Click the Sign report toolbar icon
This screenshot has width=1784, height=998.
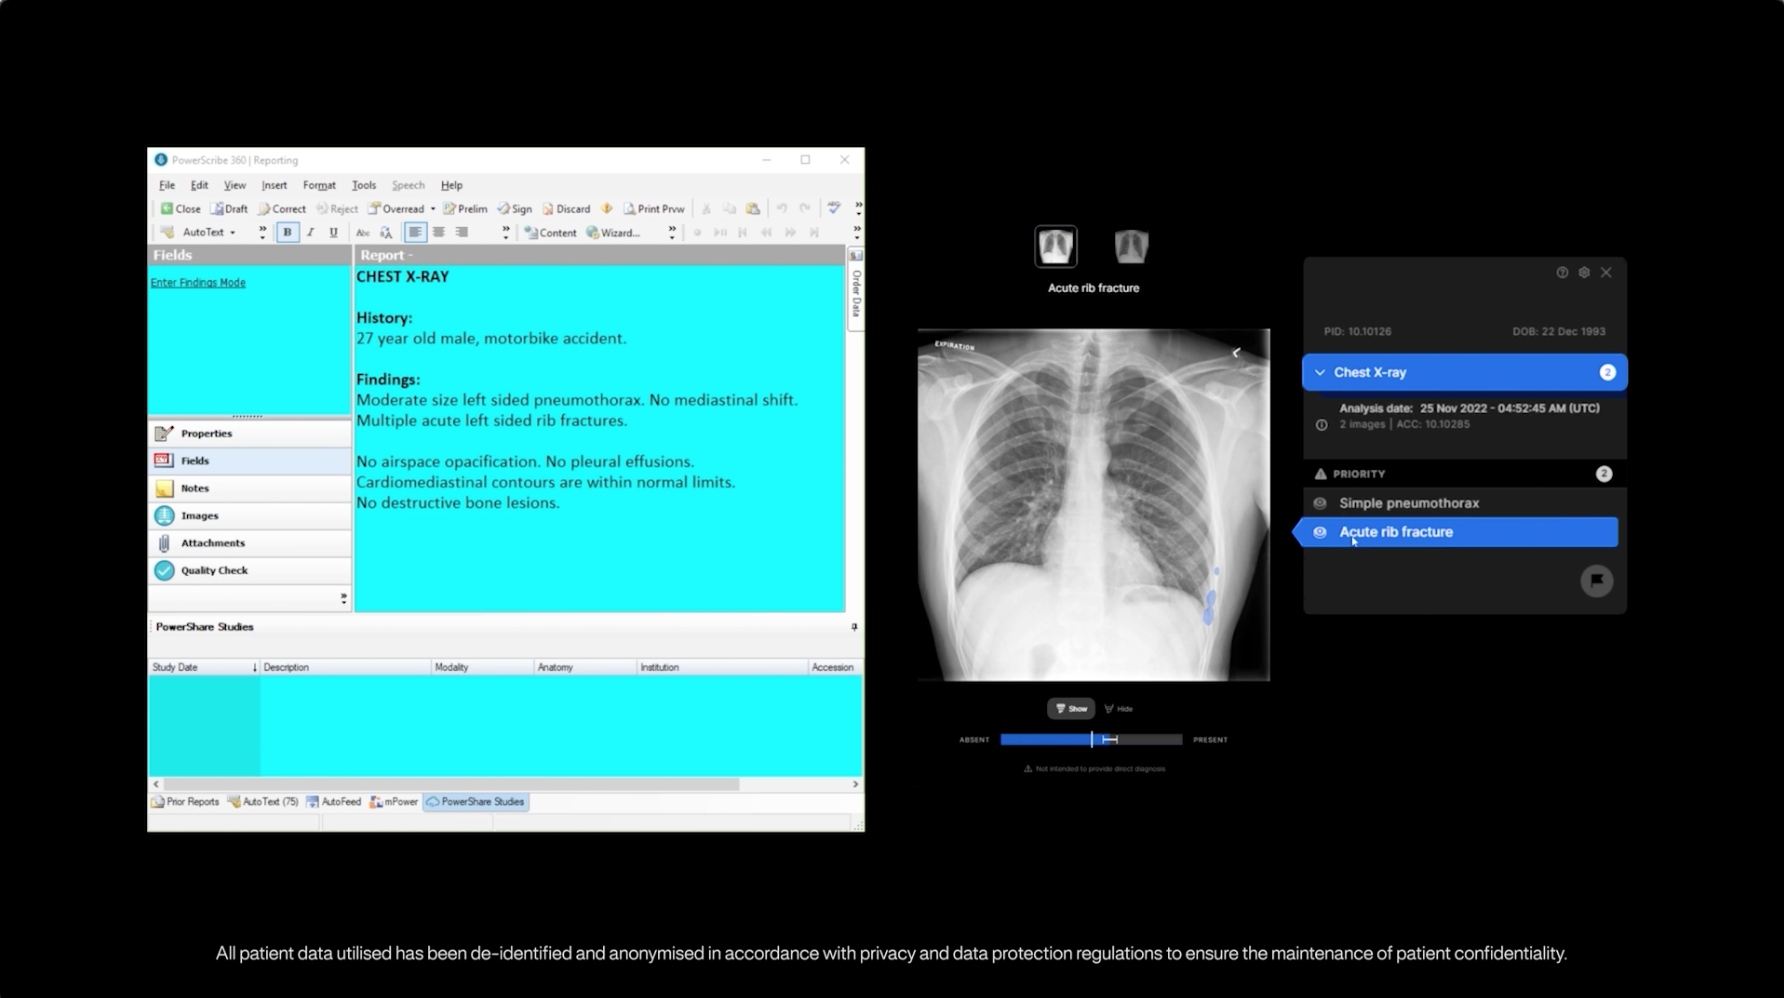tap(515, 209)
